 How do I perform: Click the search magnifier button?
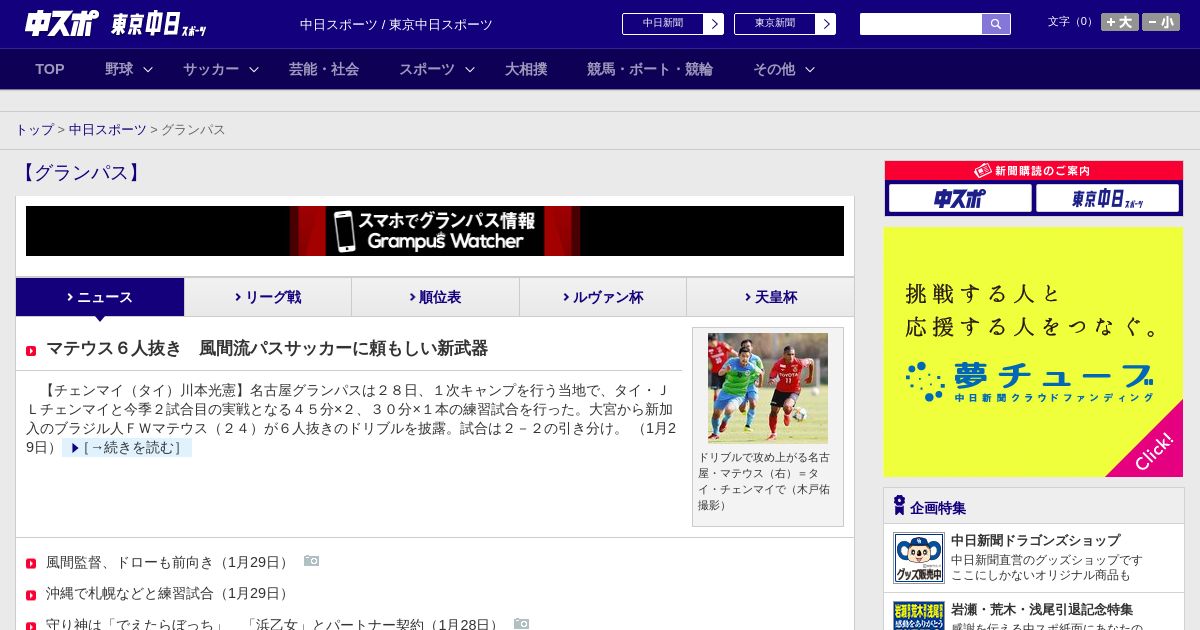pos(996,24)
